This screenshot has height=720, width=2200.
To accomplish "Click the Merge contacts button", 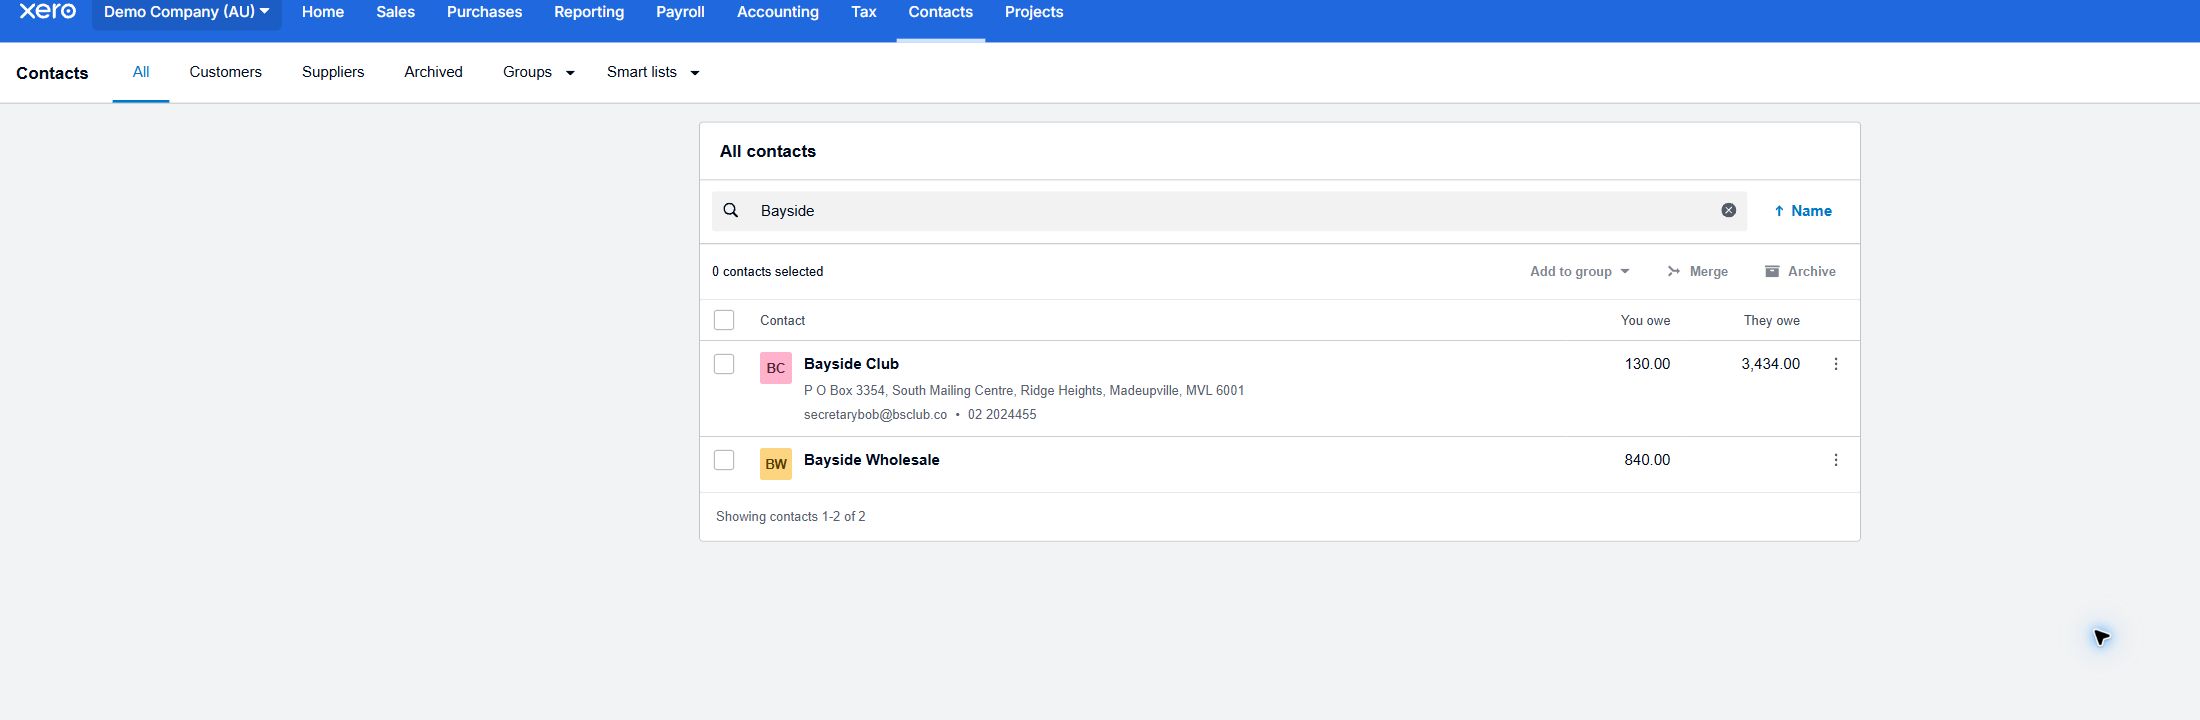I will coord(1697,271).
